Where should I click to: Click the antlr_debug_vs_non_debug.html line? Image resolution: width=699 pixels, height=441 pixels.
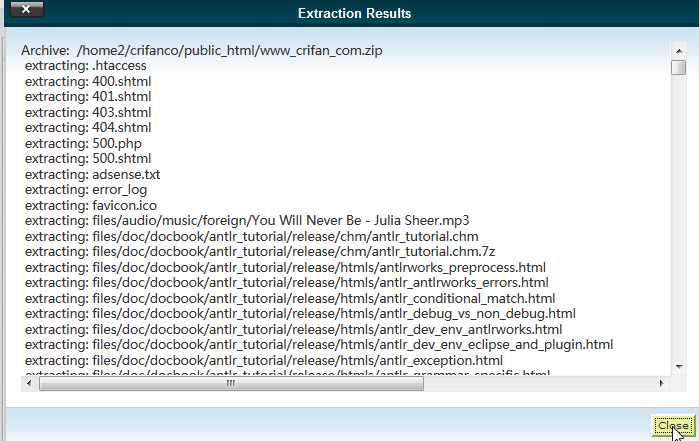click(300, 313)
